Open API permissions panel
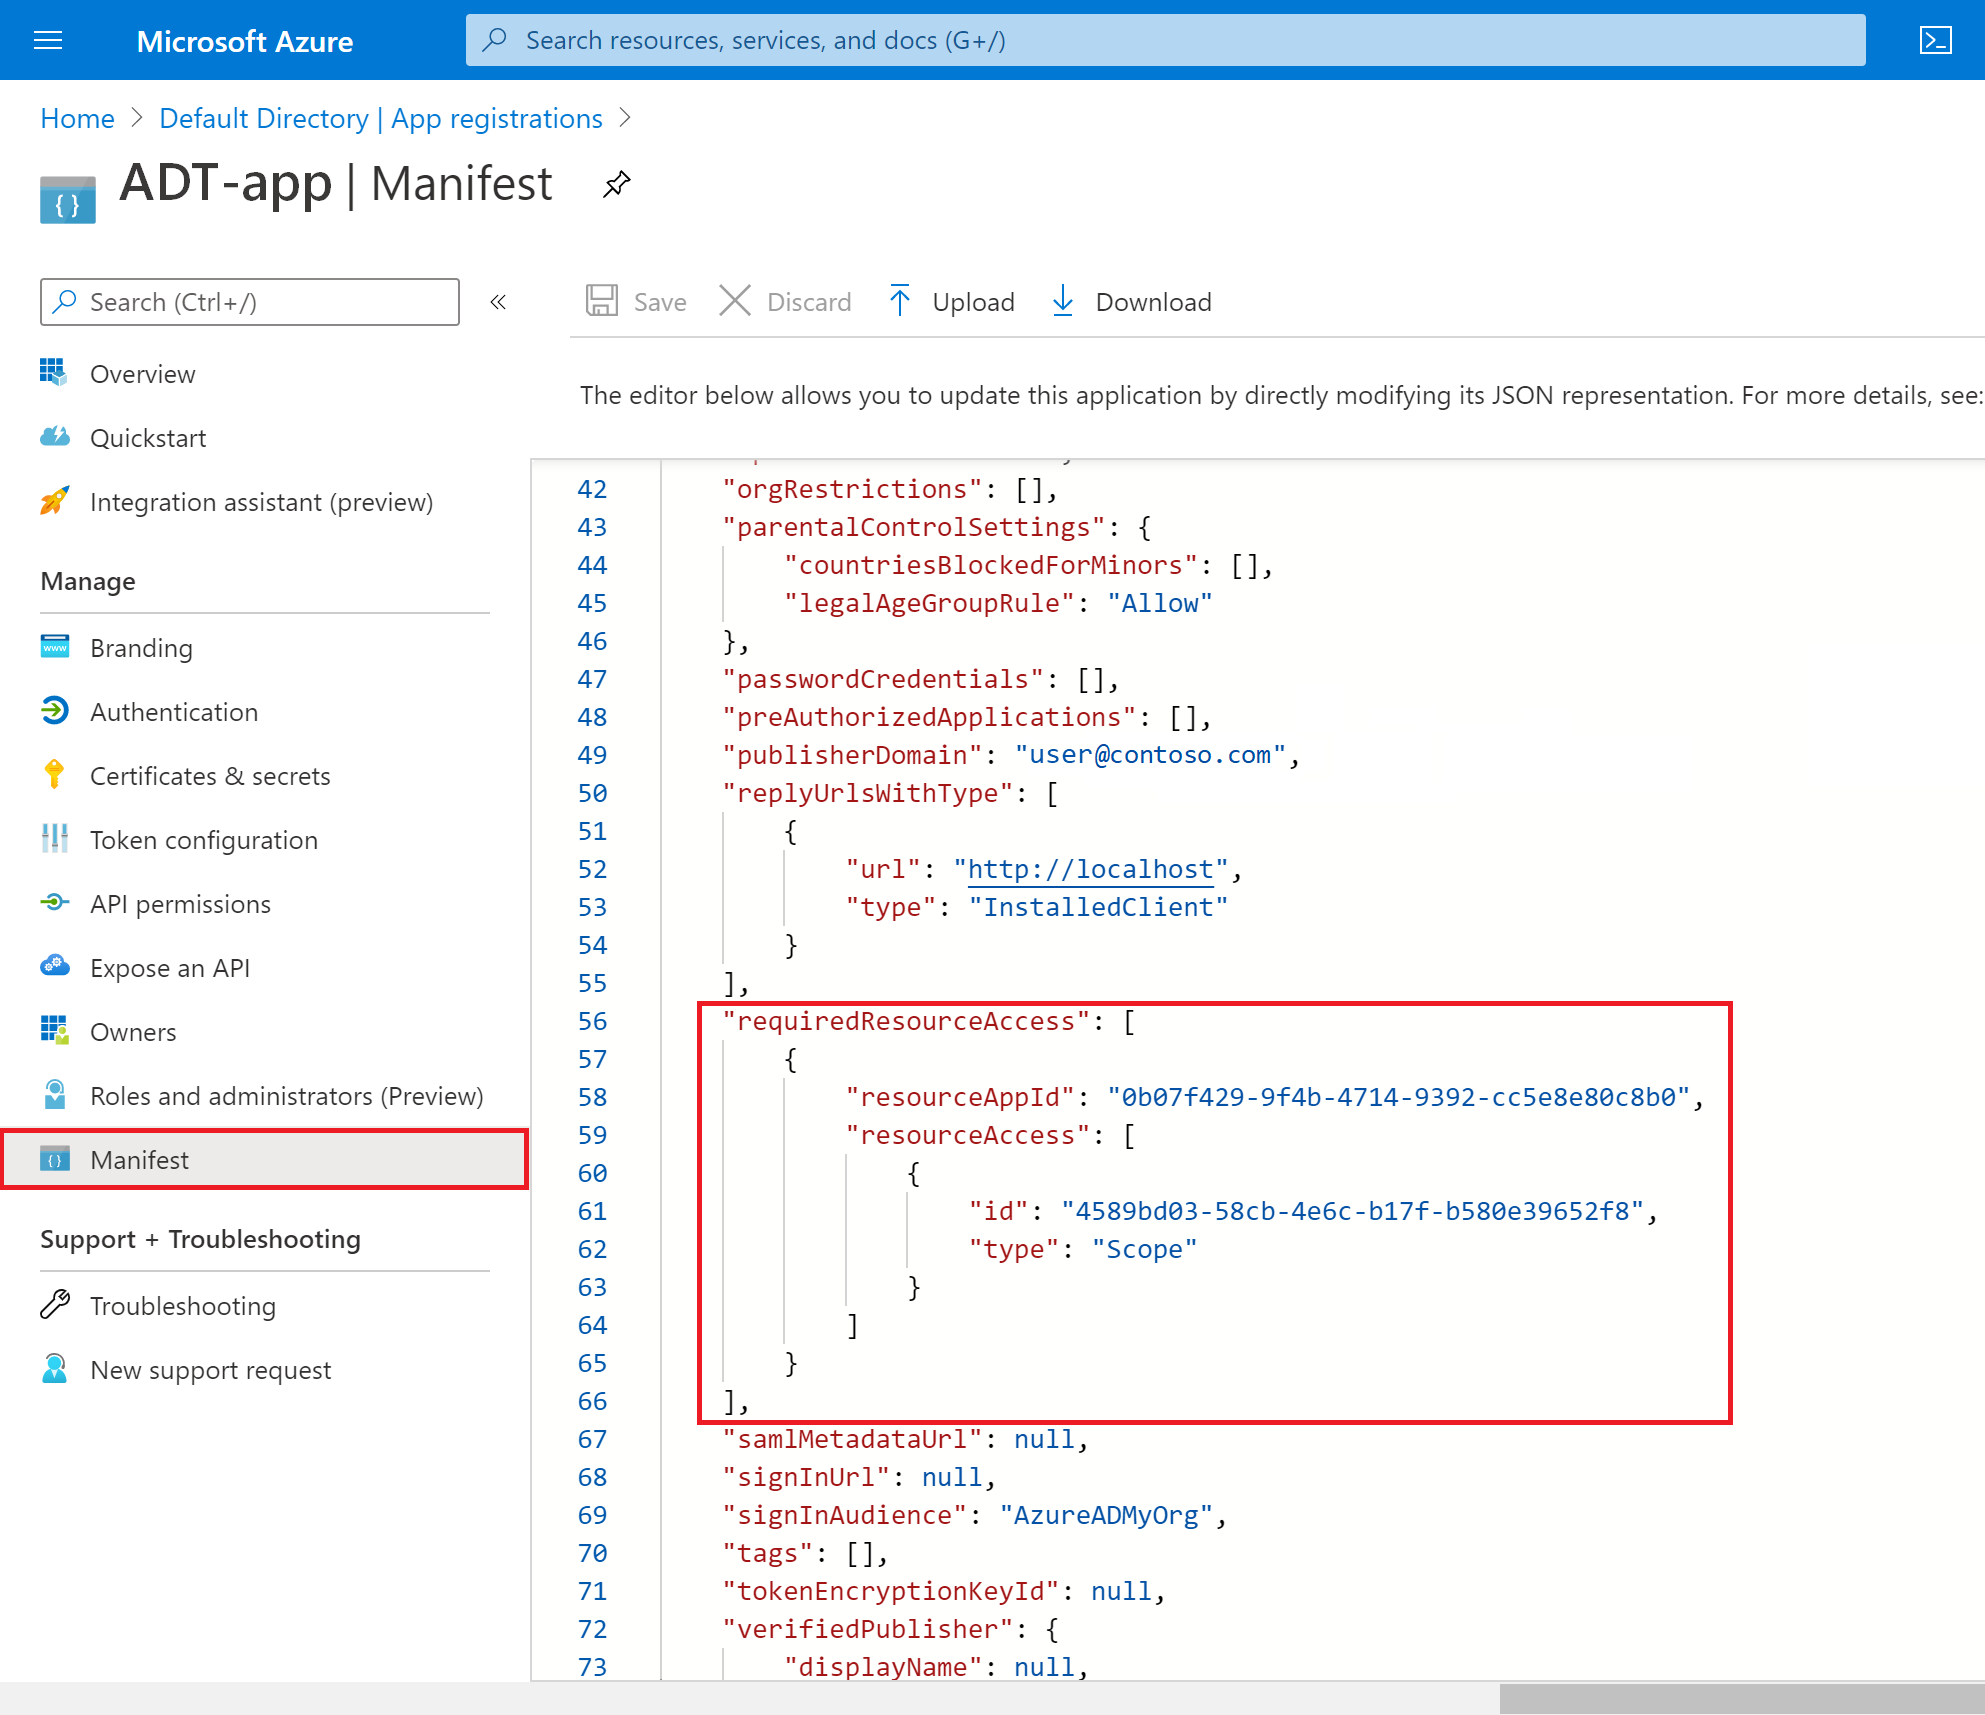1985x1715 pixels. point(182,903)
